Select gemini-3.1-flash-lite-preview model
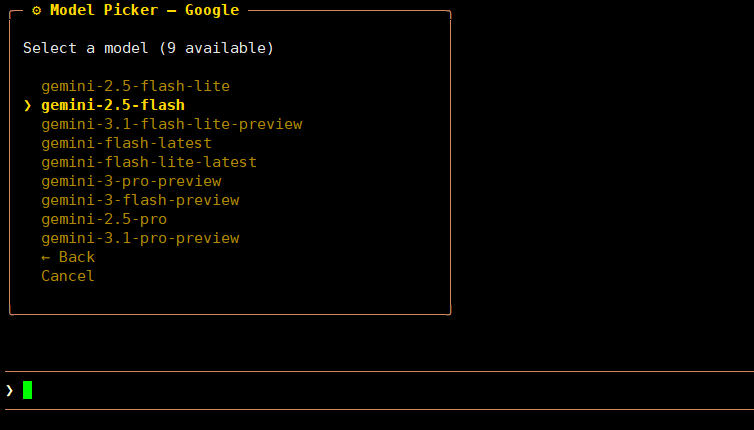 pos(171,124)
